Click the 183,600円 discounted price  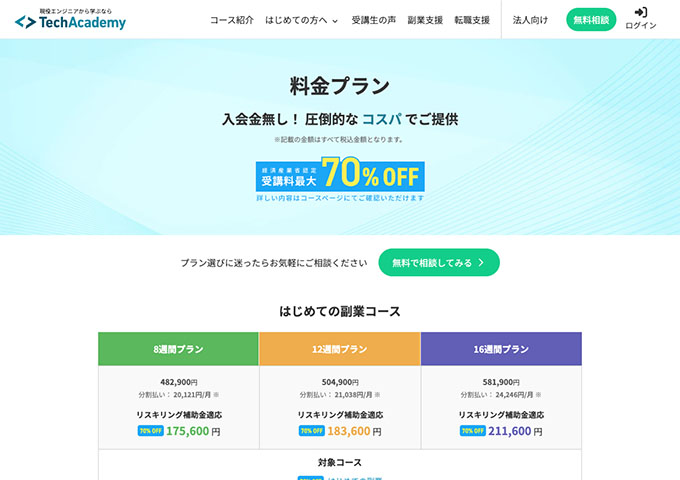click(x=349, y=431)
